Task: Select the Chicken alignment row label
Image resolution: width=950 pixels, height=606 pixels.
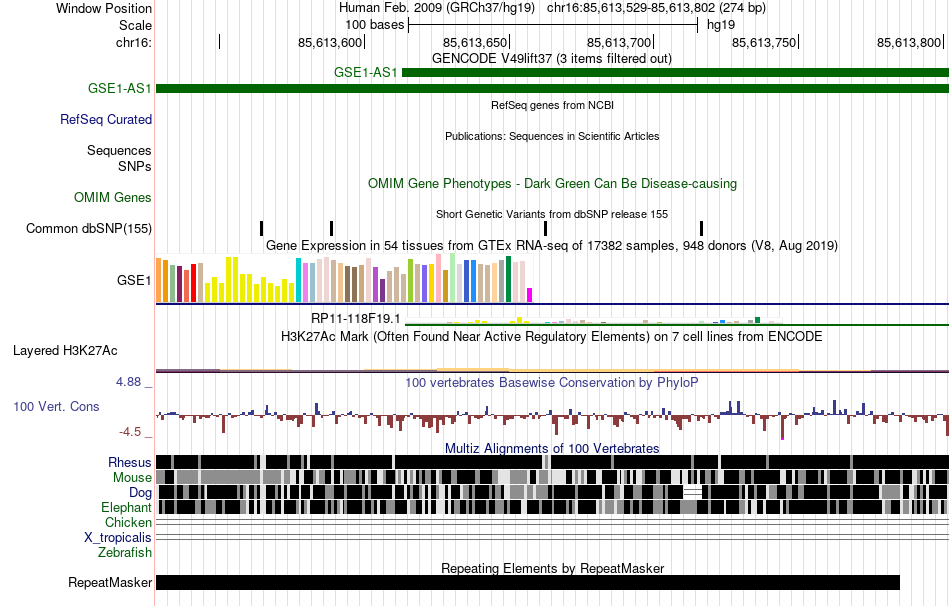Action: point(128,522)
